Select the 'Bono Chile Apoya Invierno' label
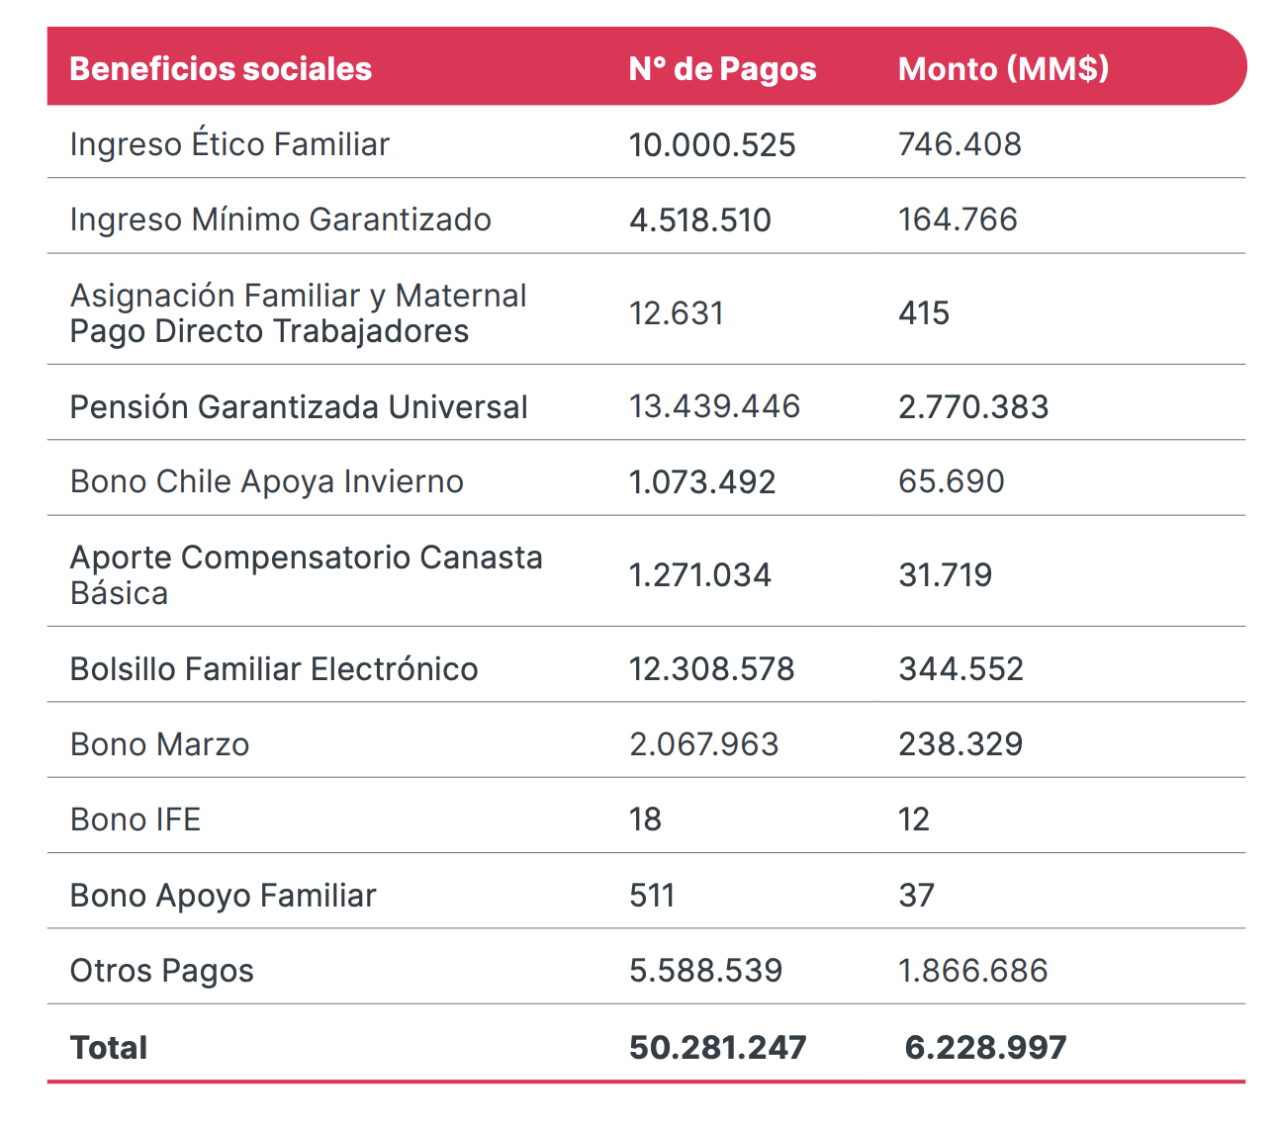This screenshot has width=1280, height=1125. 266,482
